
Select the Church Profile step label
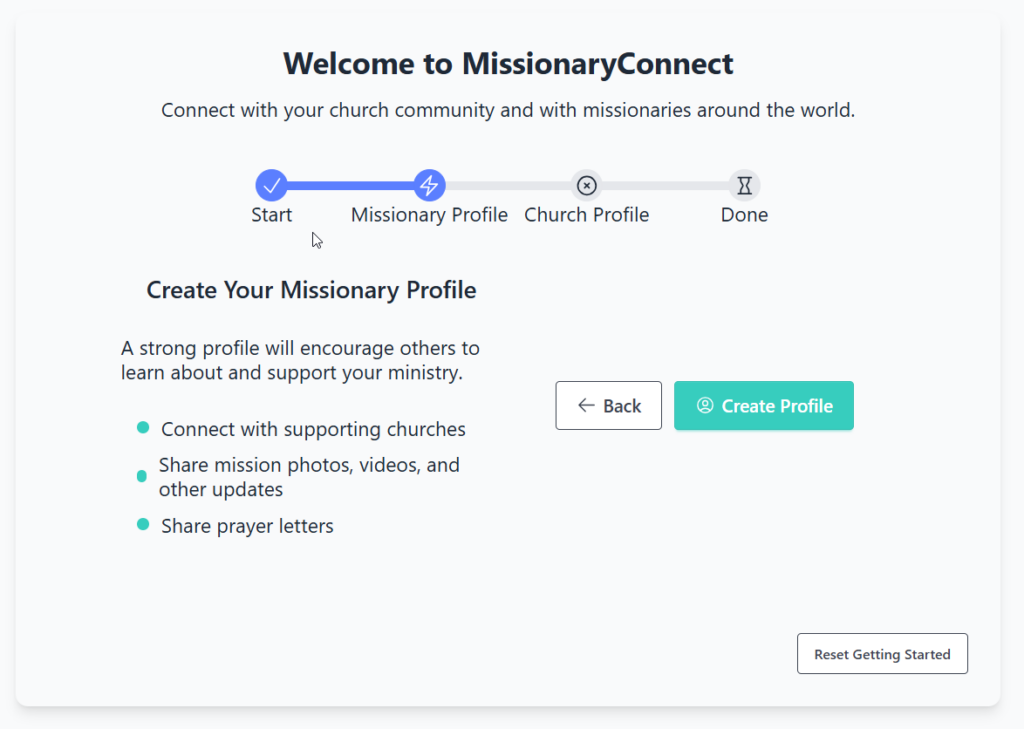tap(587, 215)
